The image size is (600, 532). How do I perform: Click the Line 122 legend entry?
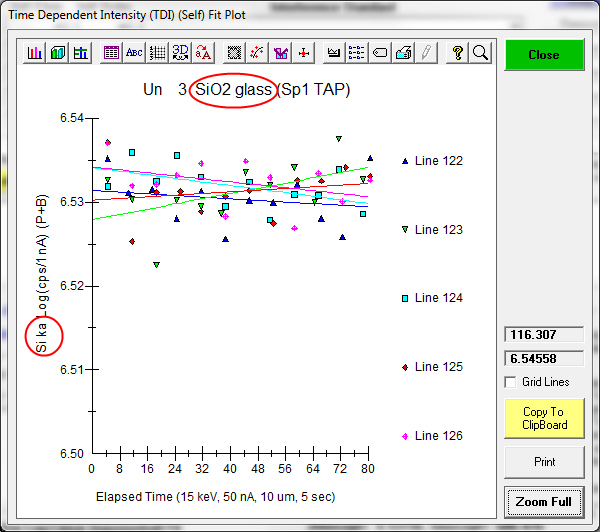438,160
